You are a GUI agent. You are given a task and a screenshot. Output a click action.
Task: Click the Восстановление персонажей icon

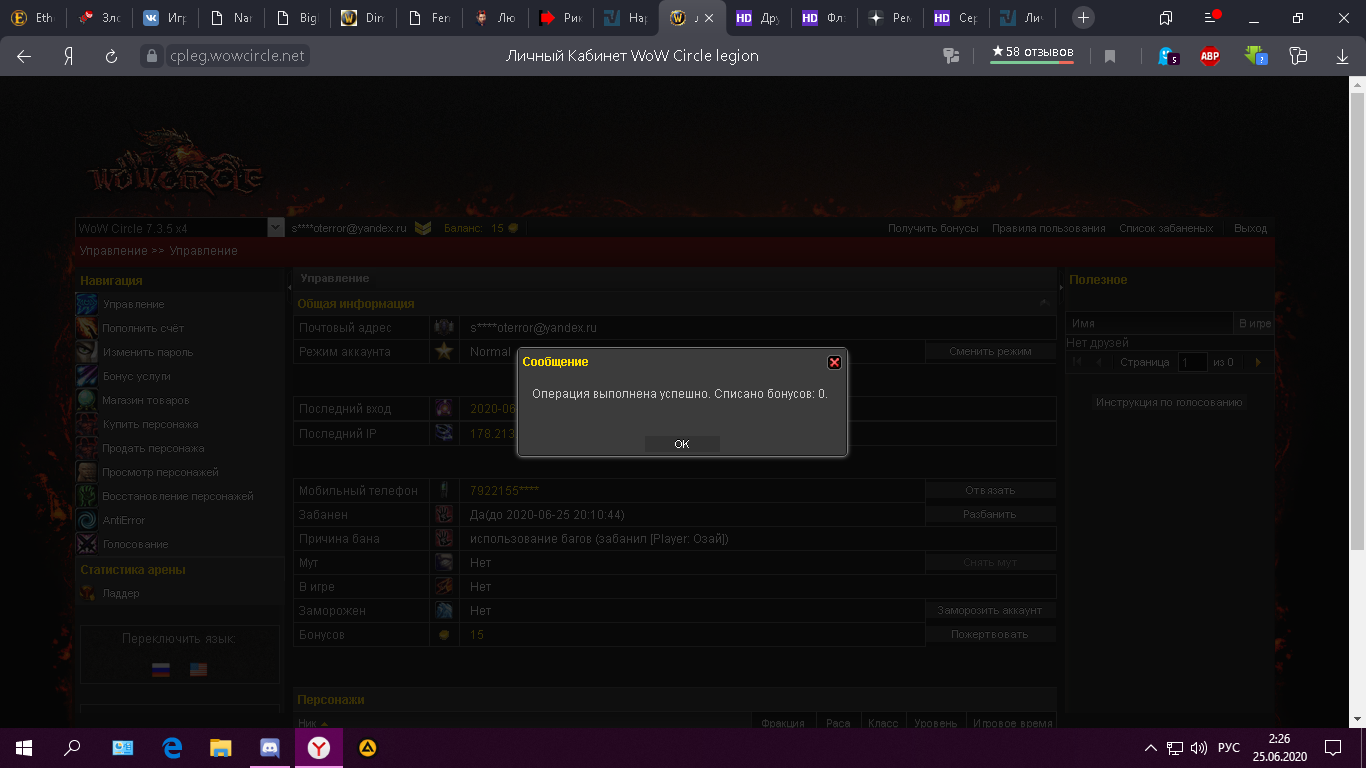[x=88, y=496]
